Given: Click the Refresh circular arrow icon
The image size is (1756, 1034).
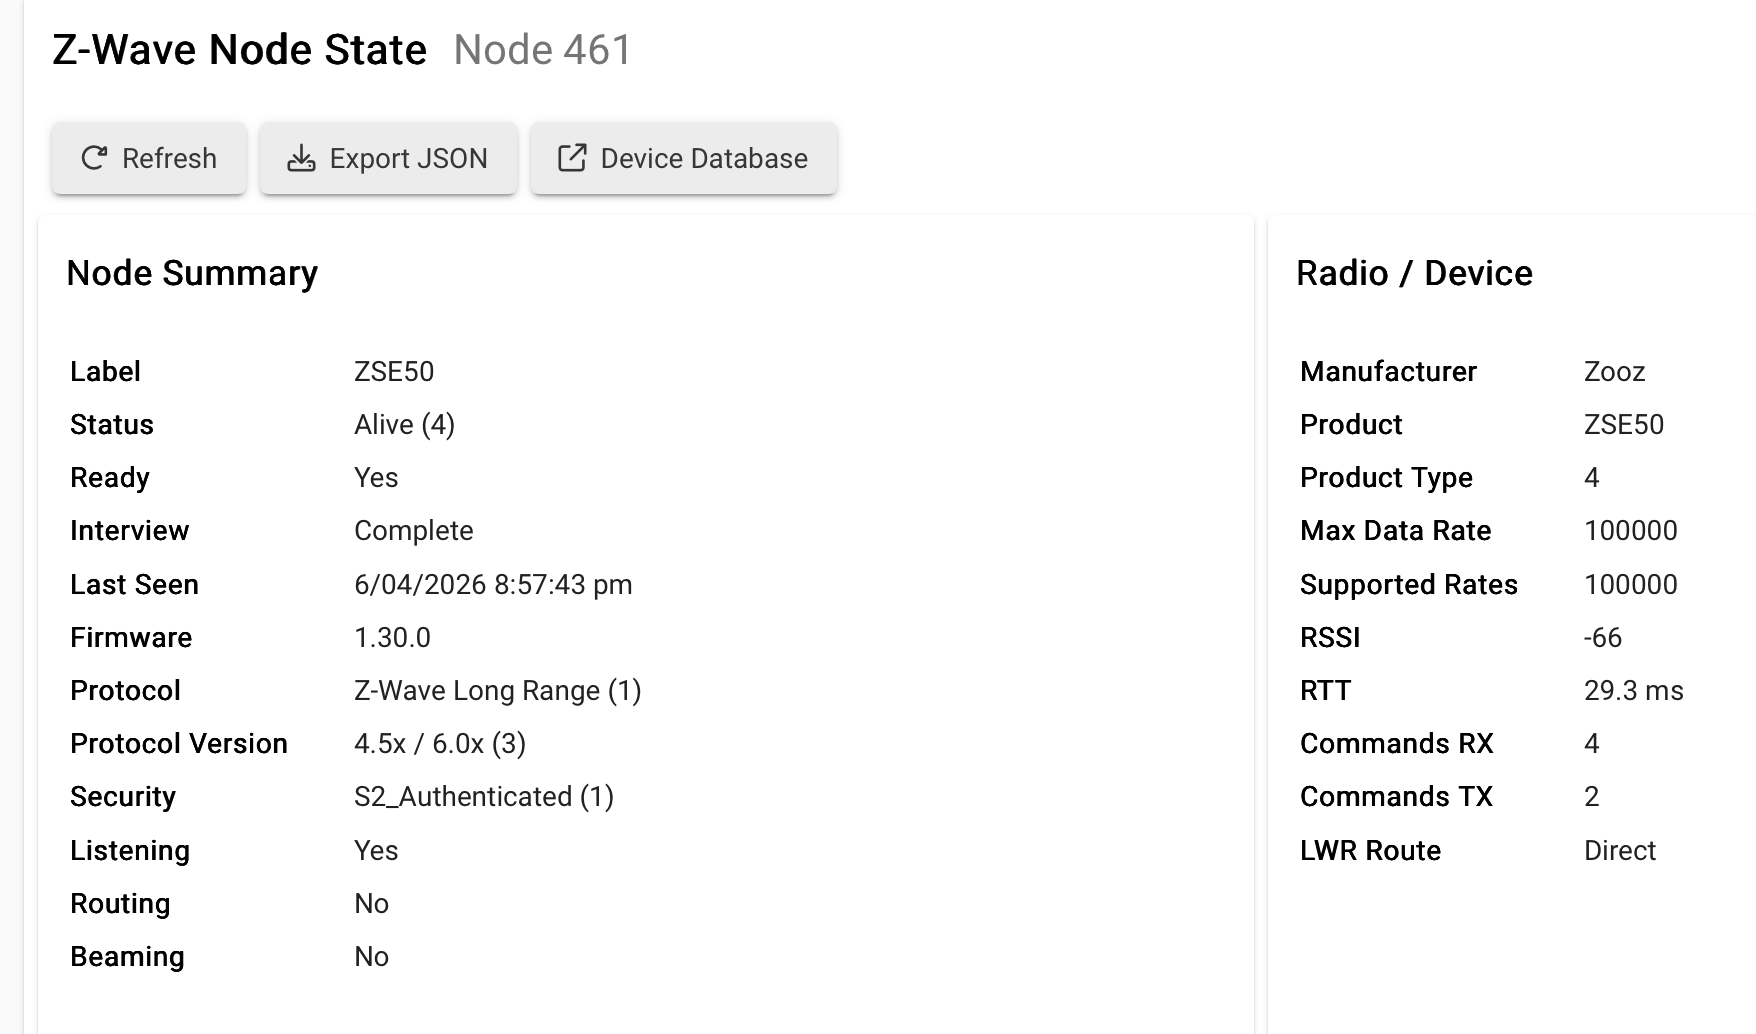Looking at the screenshot, I should pyautogui.click(x=94, y=158).
